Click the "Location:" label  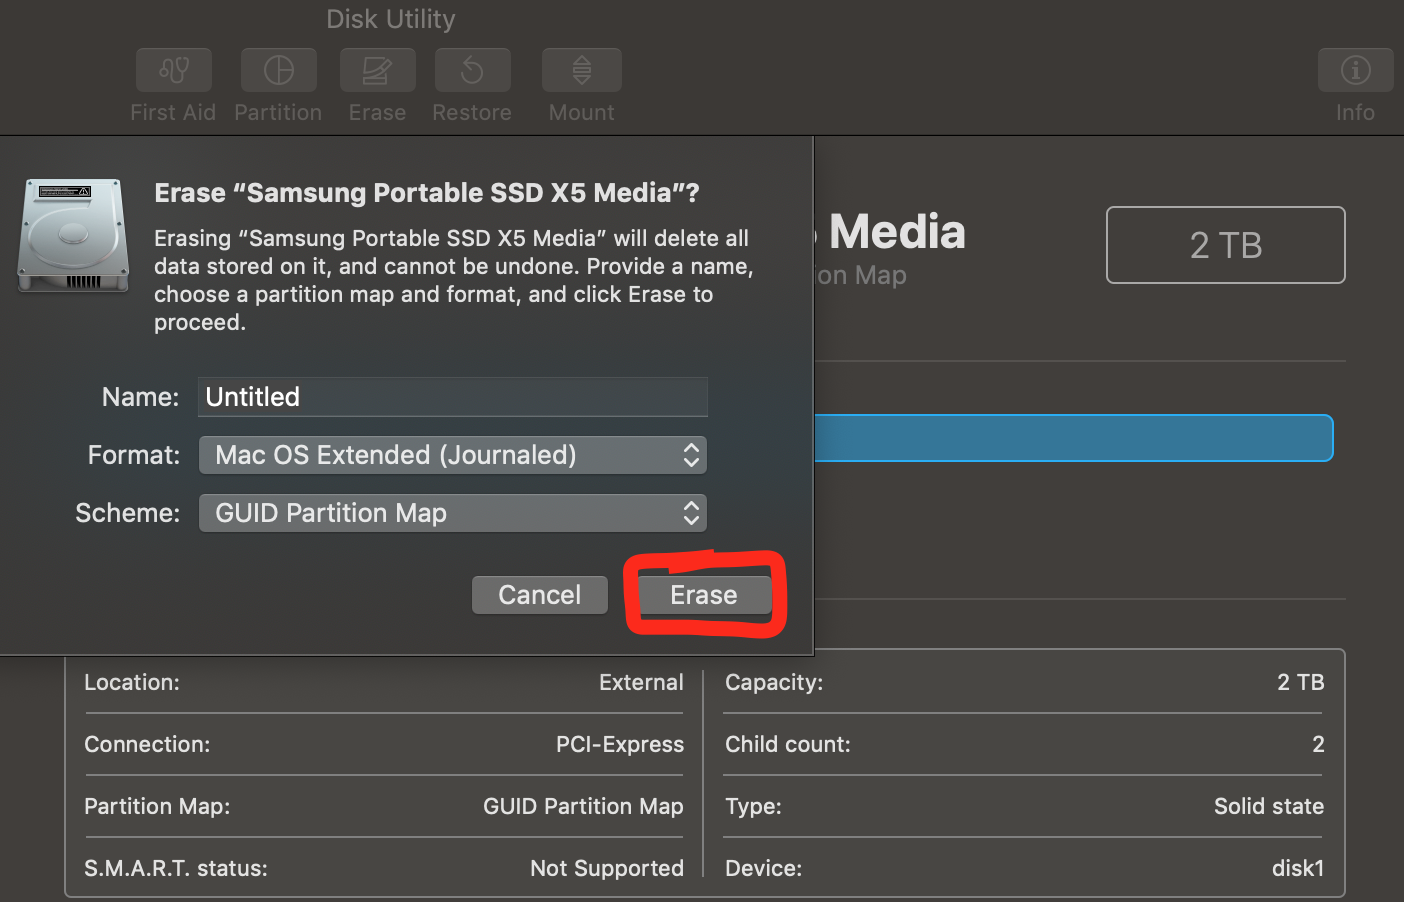(132, 682)
